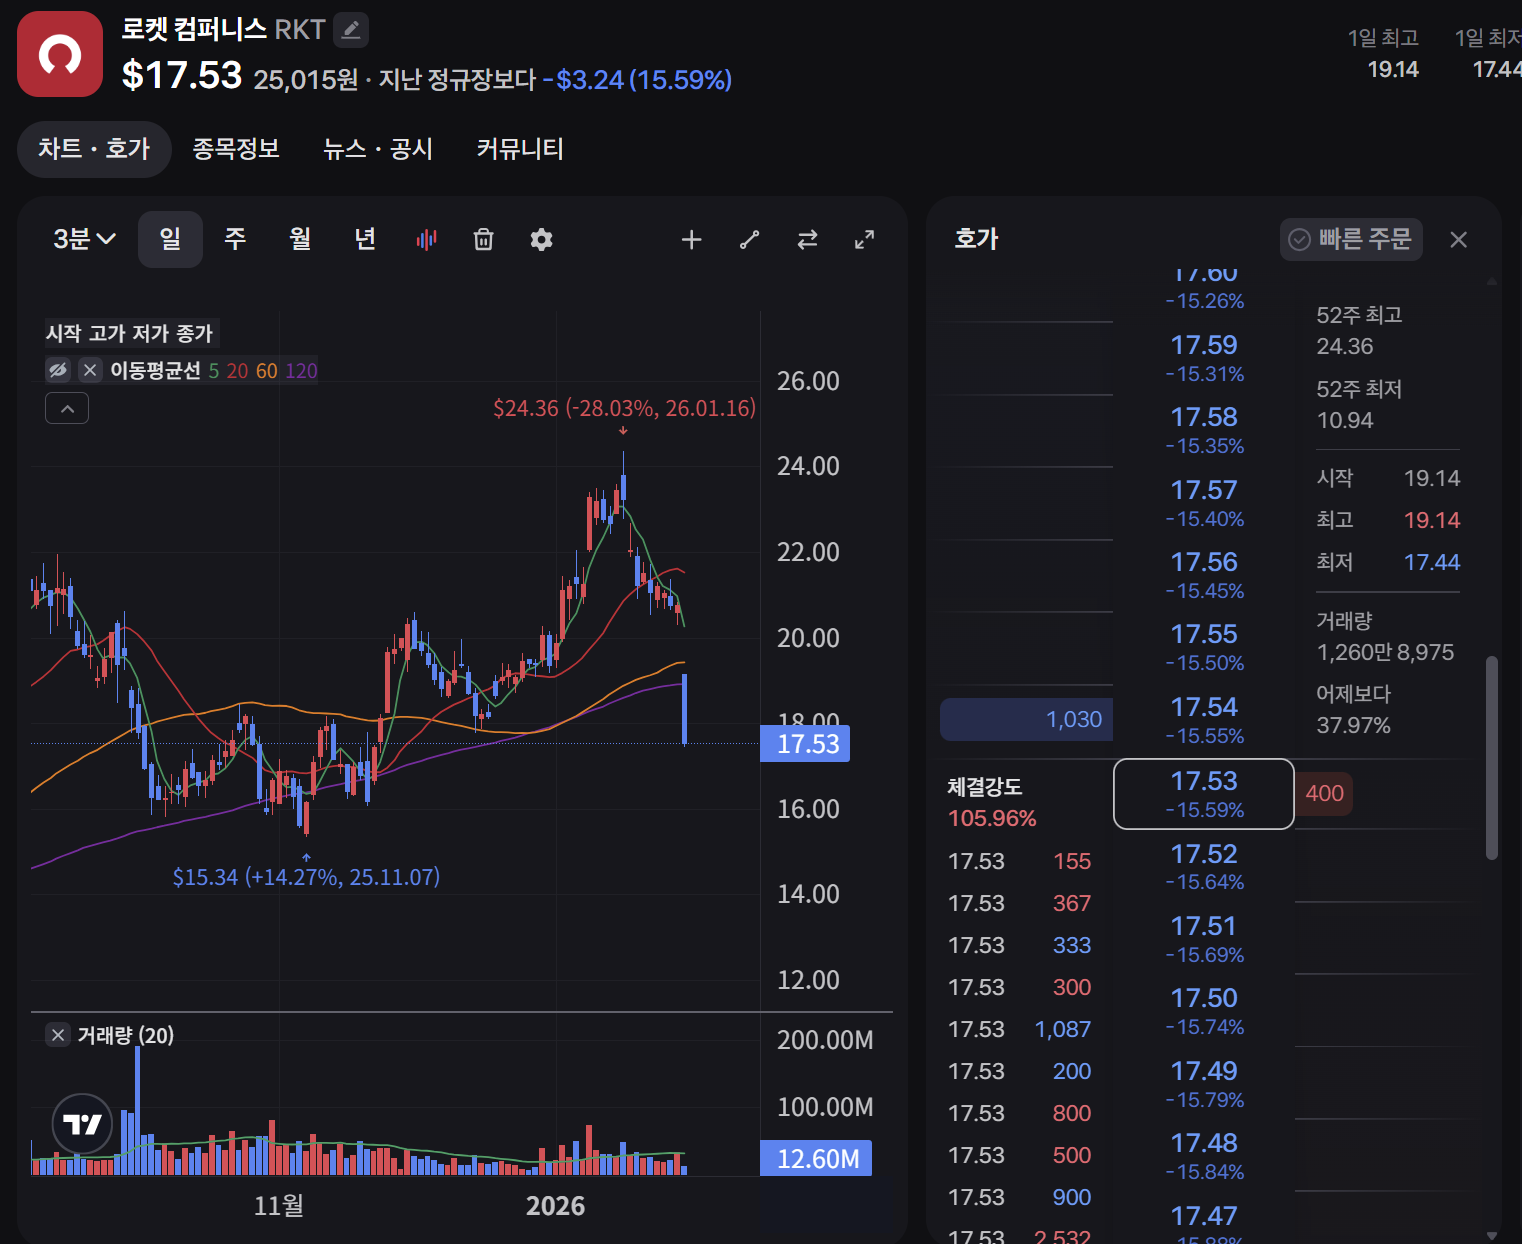Click the 17.51 bid price row

point(1204,939)
